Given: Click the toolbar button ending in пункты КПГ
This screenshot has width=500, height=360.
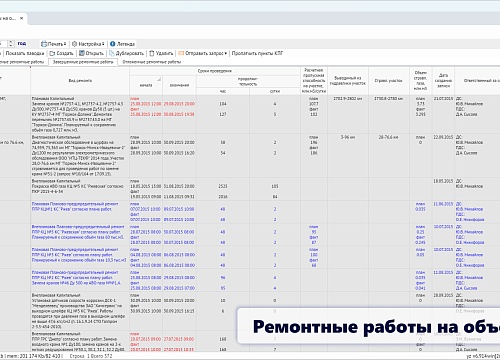Looking at the screenshot, I should click(257, 53).
